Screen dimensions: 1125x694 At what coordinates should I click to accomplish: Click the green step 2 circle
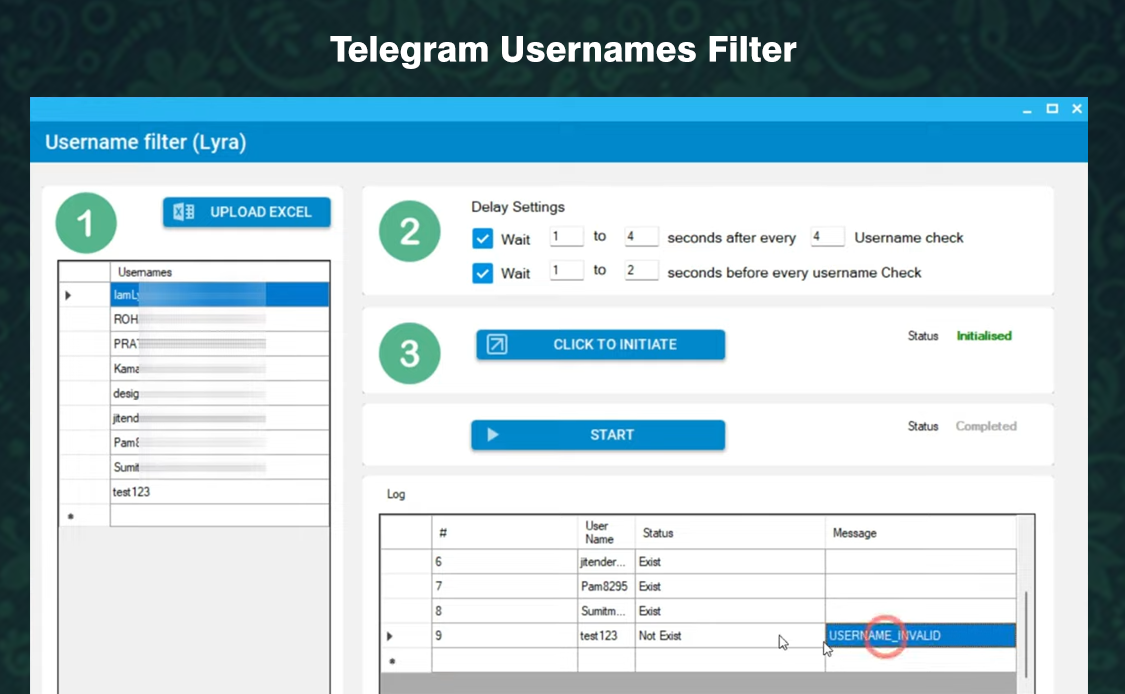pyautogui.click(x=409, y=232)
